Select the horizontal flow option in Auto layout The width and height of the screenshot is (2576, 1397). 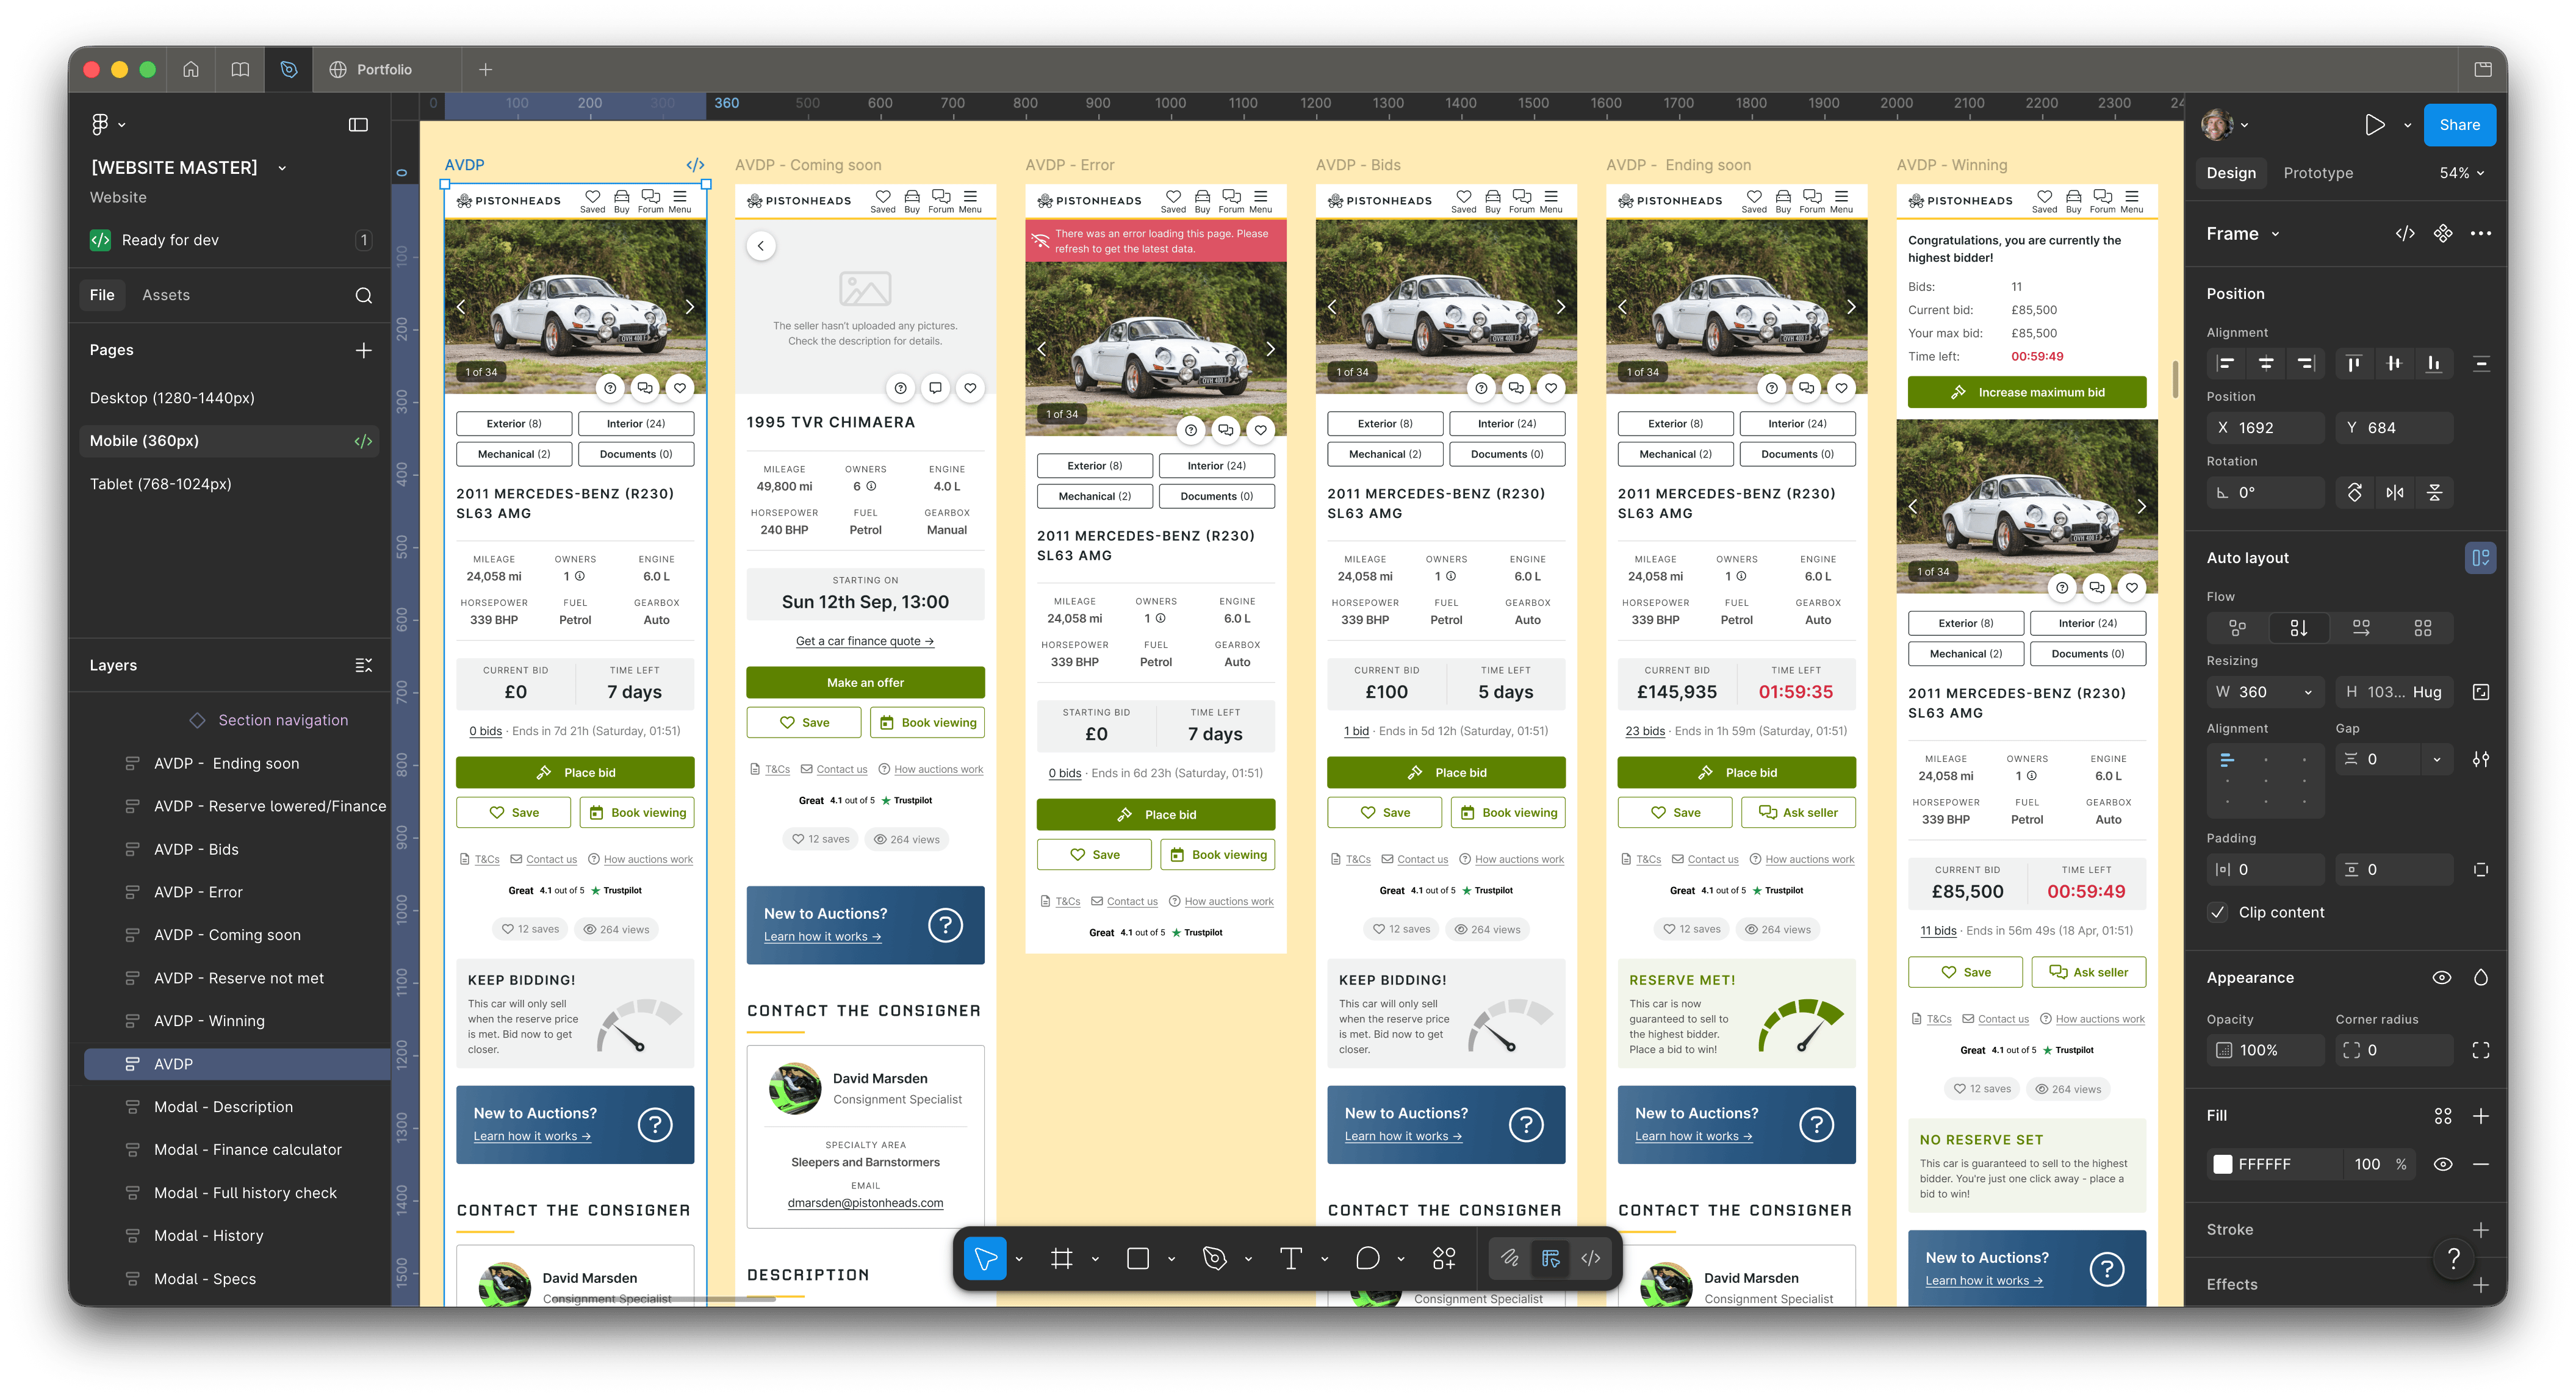(x=2361, y=628)
